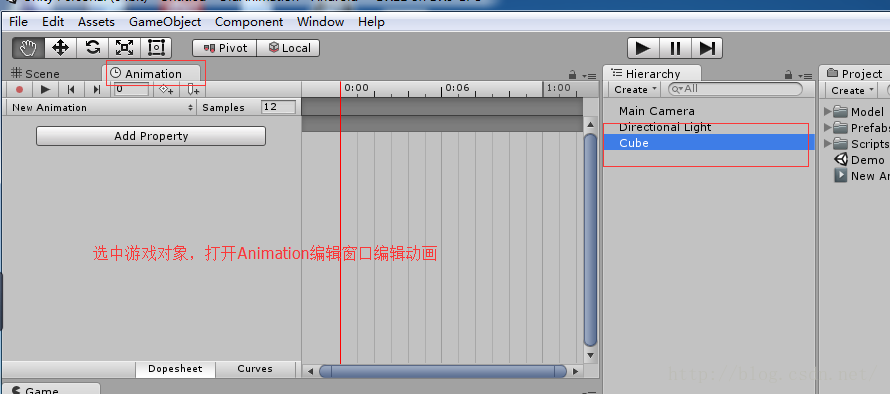The image size is (890, 394).
Task: Expand the Model folder
Action: coord(828,111)
